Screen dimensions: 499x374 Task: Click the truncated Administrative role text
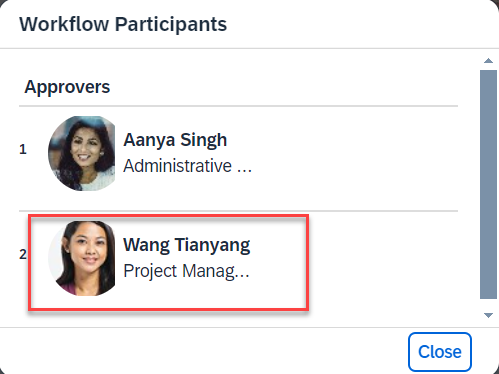coord(187,166)
